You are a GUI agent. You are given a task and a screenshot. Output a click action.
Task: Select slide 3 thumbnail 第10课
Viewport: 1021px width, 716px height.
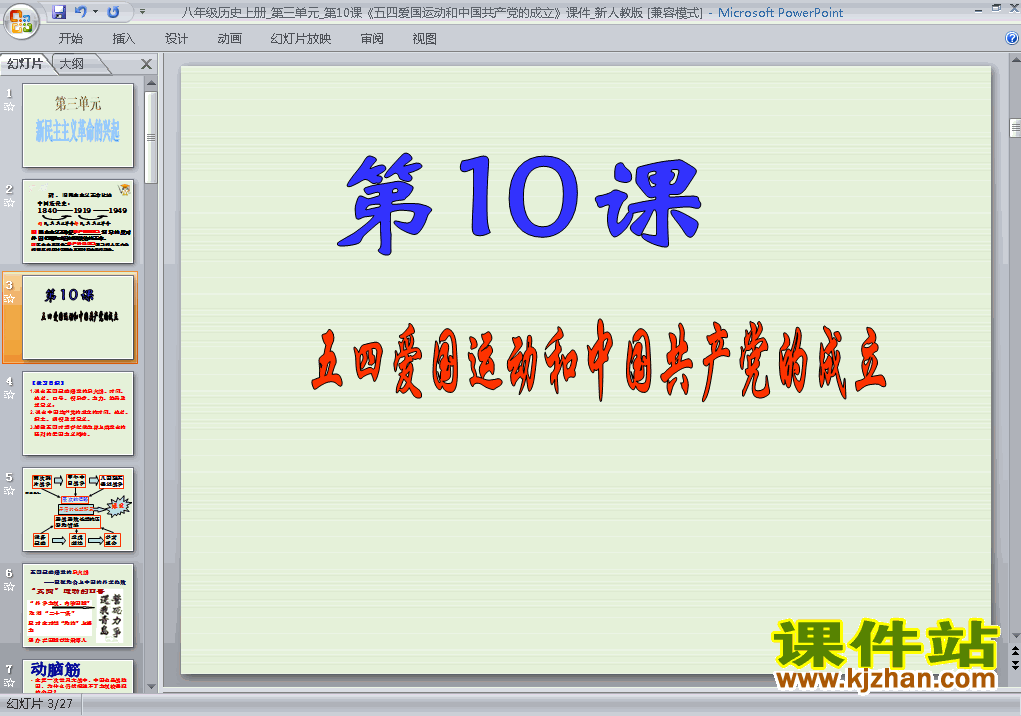78,317
